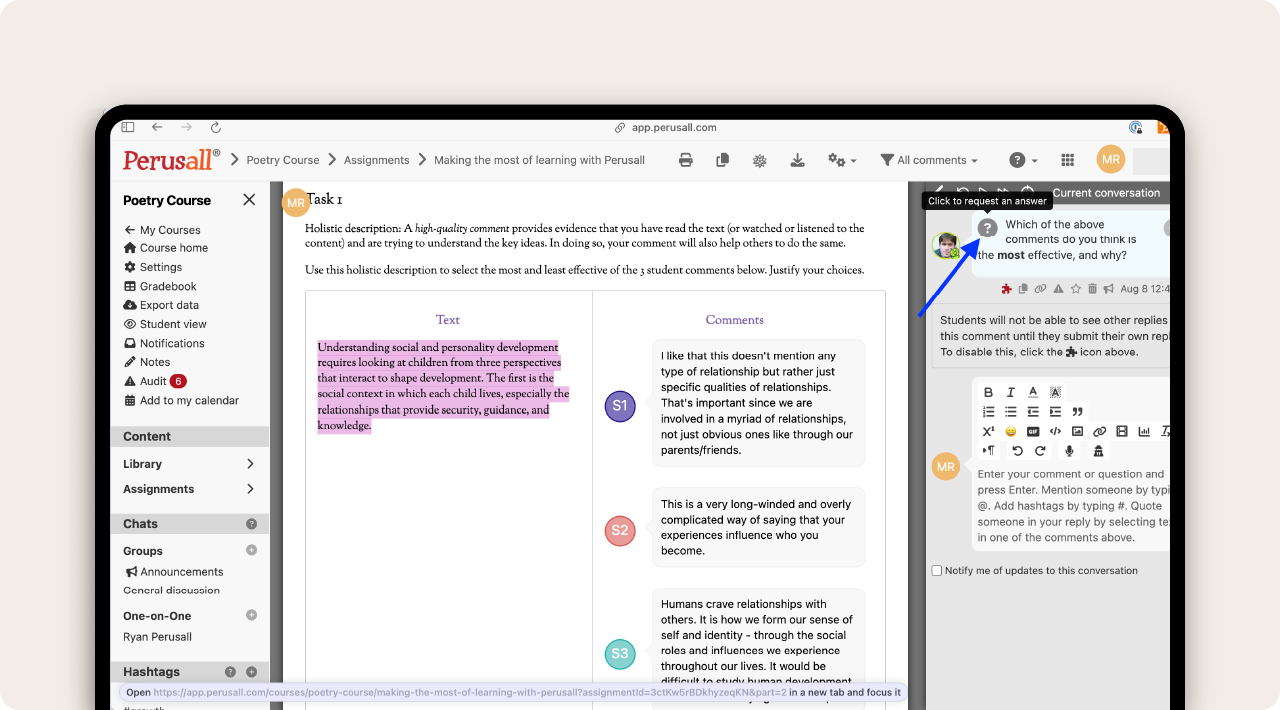Delete the comment using the trash icon
The image size is (1280, 710).
coord(1093,288)
